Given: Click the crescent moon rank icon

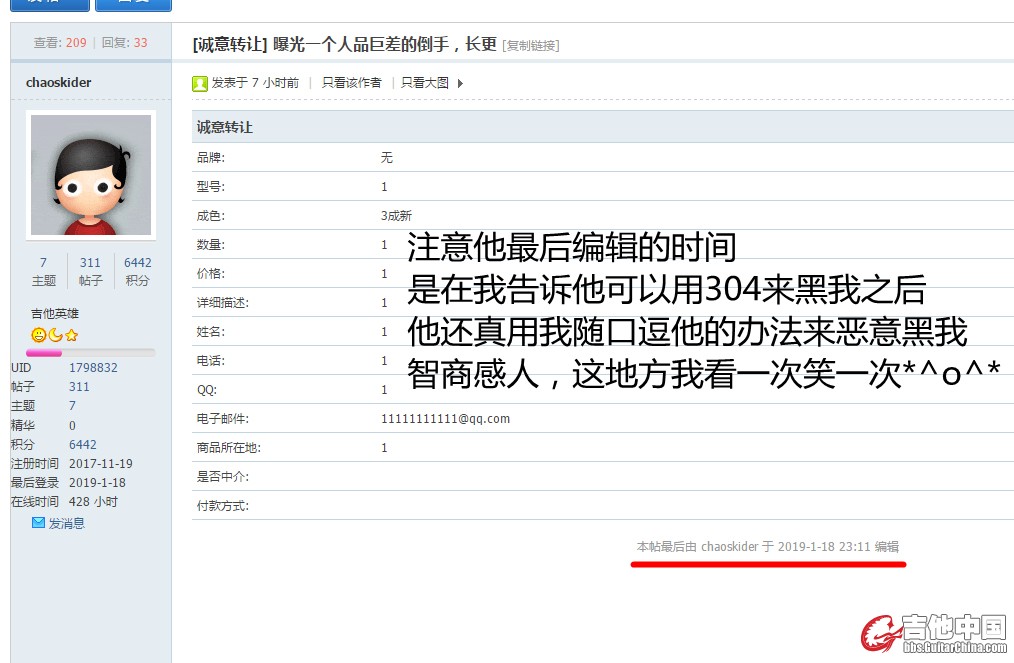Looking at the screenshot, I should [55, 335].
